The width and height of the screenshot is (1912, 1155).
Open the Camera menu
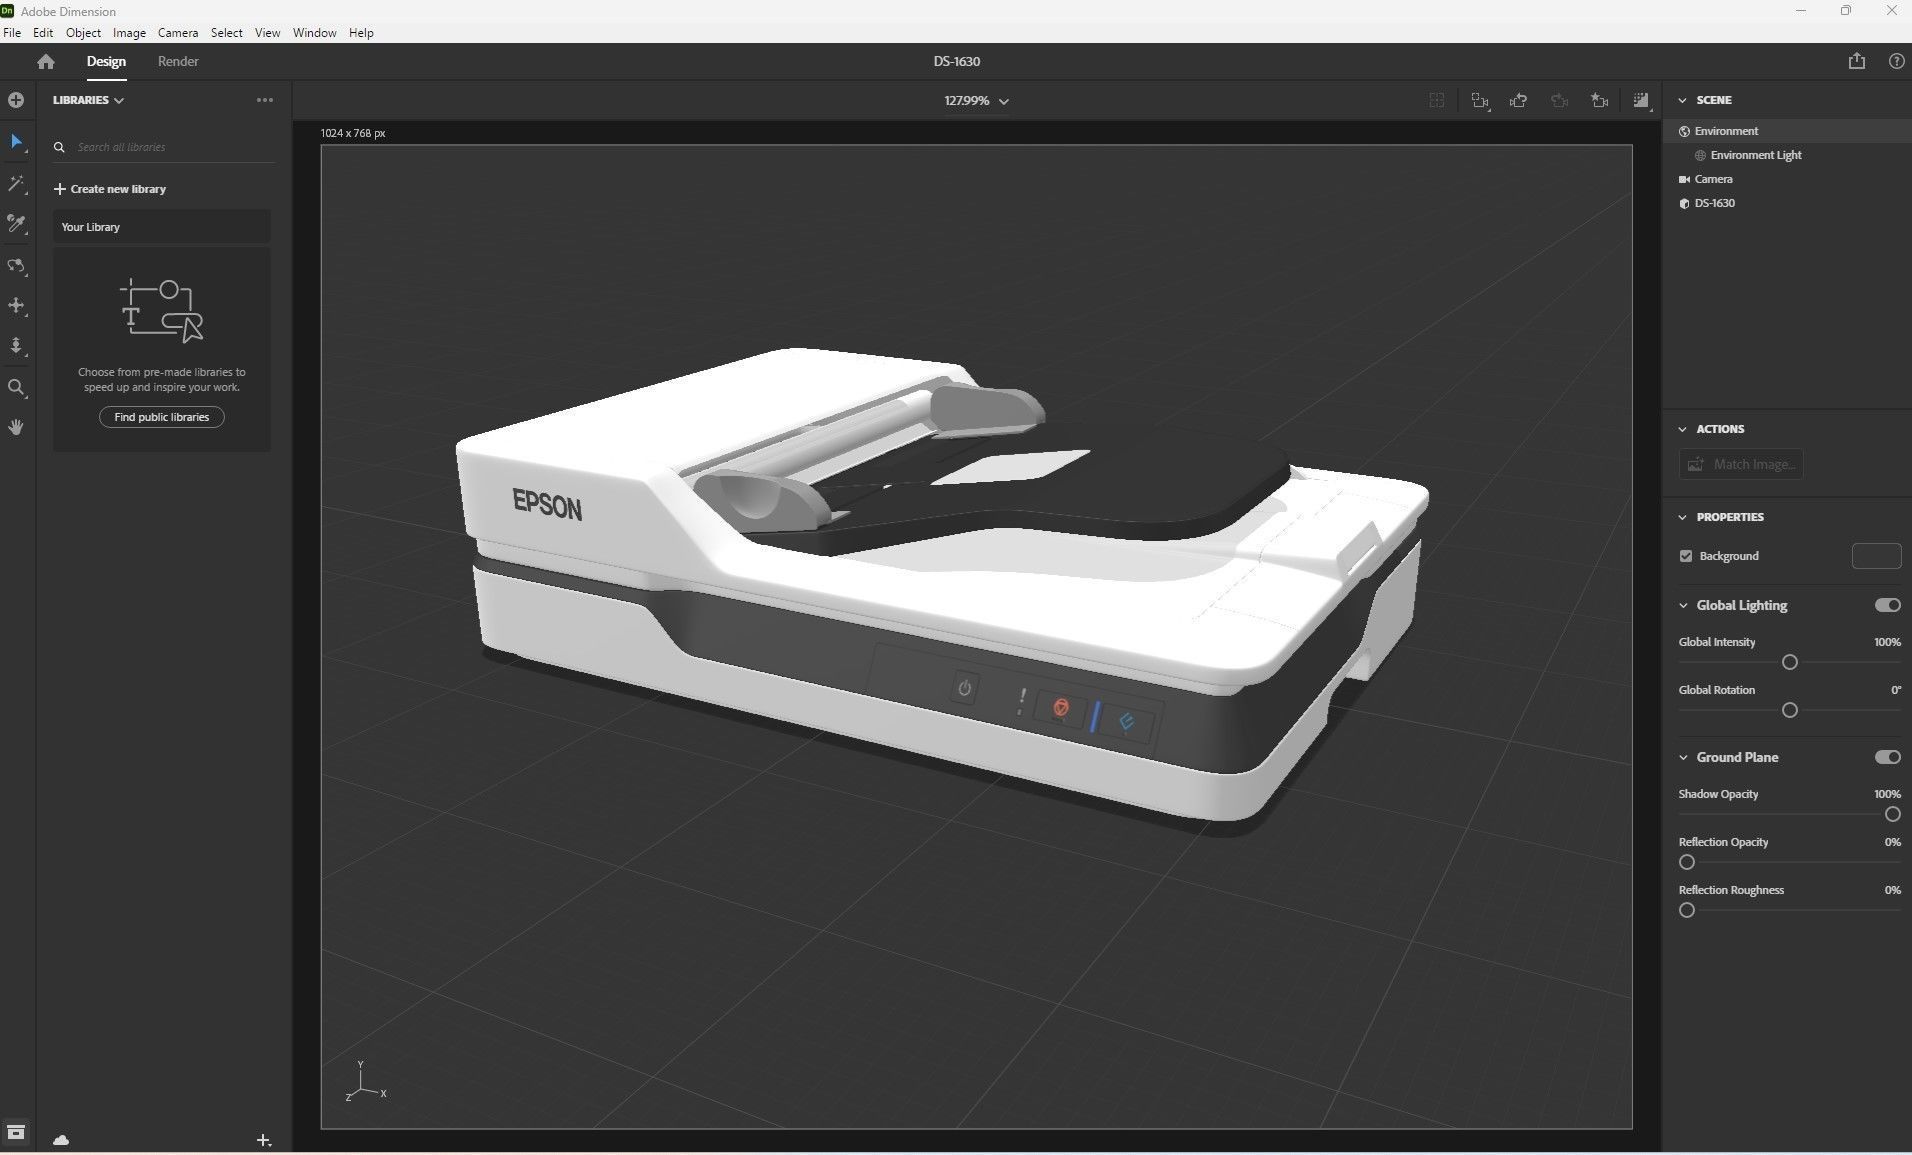point(178,33)
